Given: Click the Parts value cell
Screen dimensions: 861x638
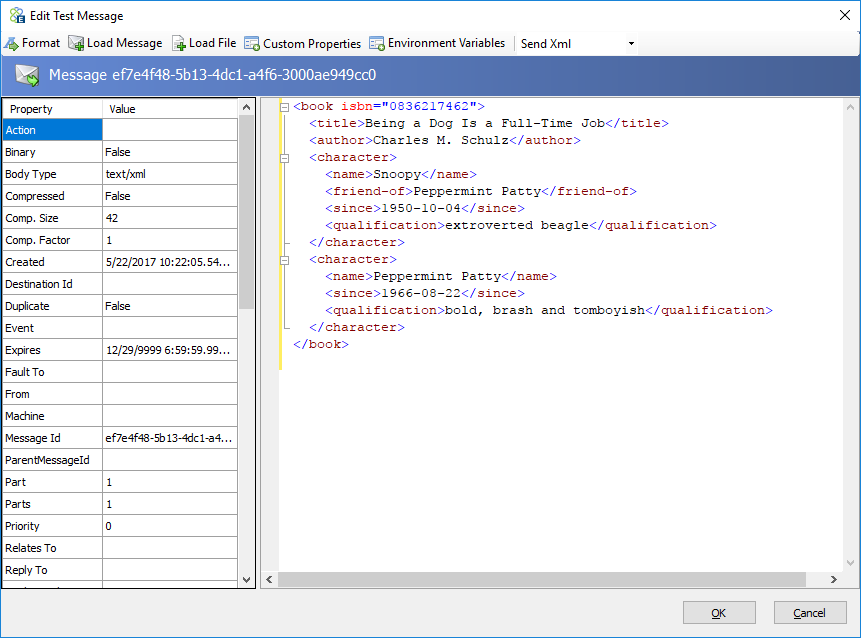Looking at the screenshot, I should coord(170,503).
